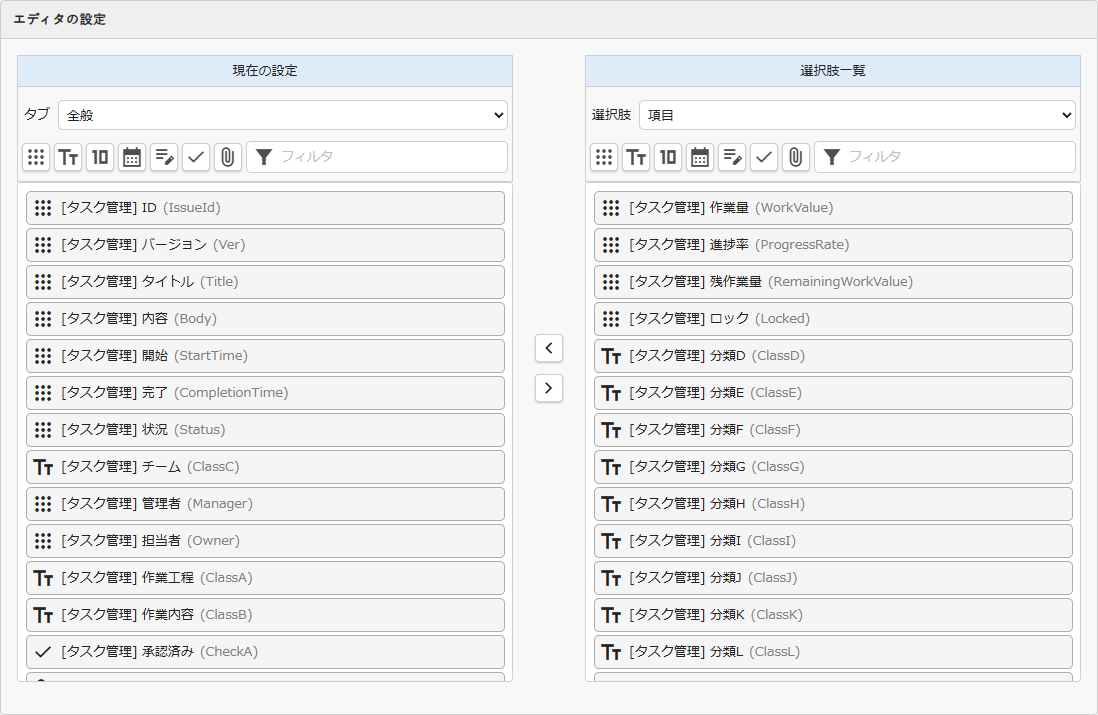Click the attachment filter icon under 現在の設定

click(x=228, y=157)
